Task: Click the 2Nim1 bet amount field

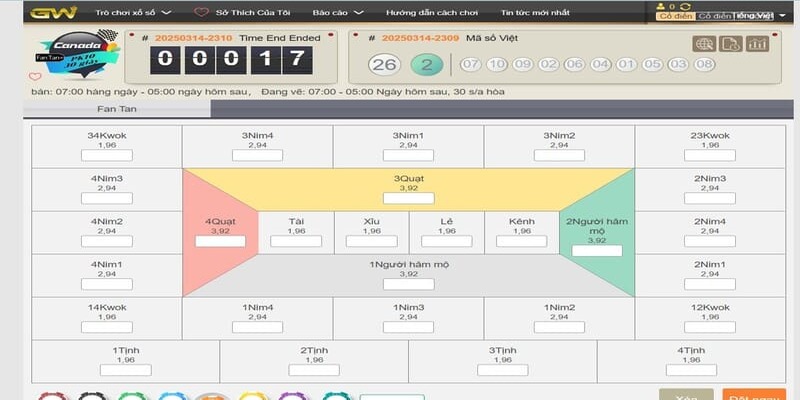Action: click(x=710, y=284)
